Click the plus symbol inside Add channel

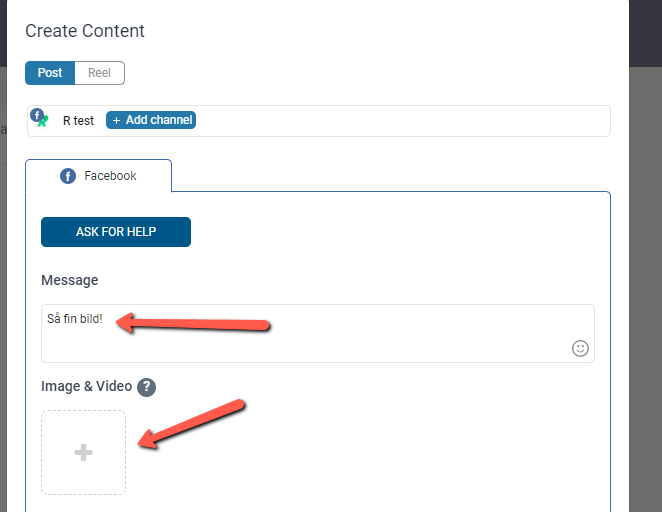(x=117, y=121)
